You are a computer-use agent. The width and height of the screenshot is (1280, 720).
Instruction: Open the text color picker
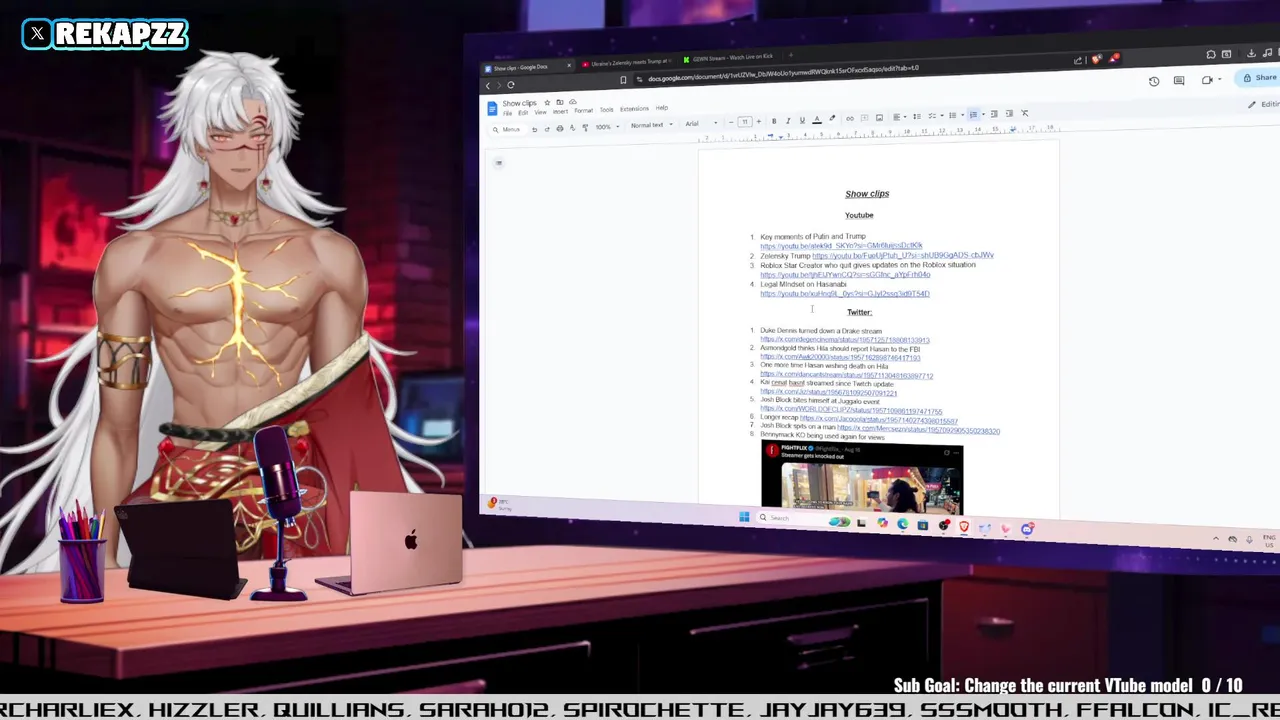817,119
